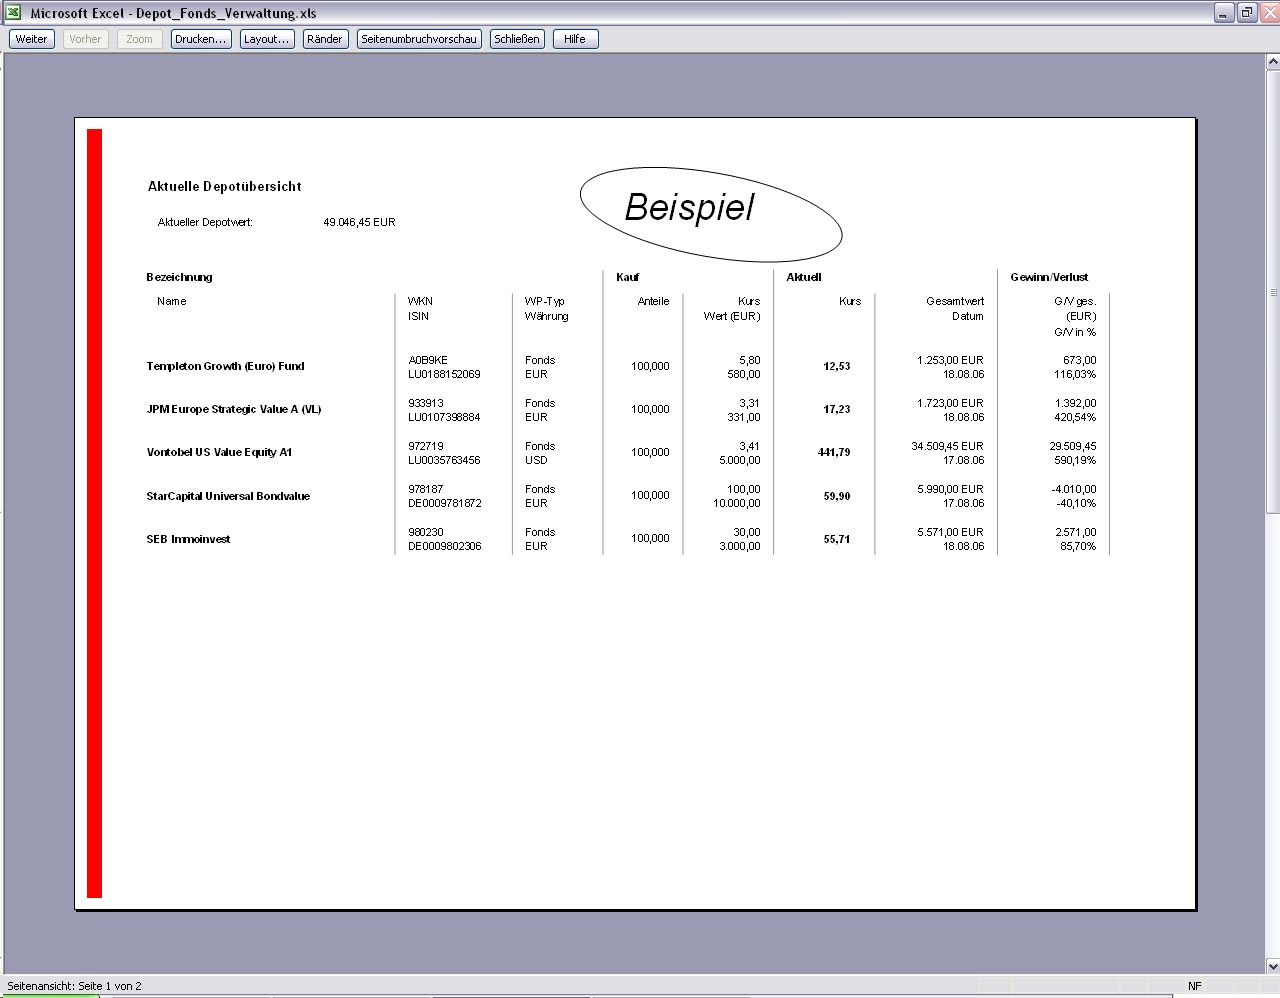Click 'JPM Europe Strategic Value A (VL)'
This screenshot has height=998, width=1280.
[234, 409]
